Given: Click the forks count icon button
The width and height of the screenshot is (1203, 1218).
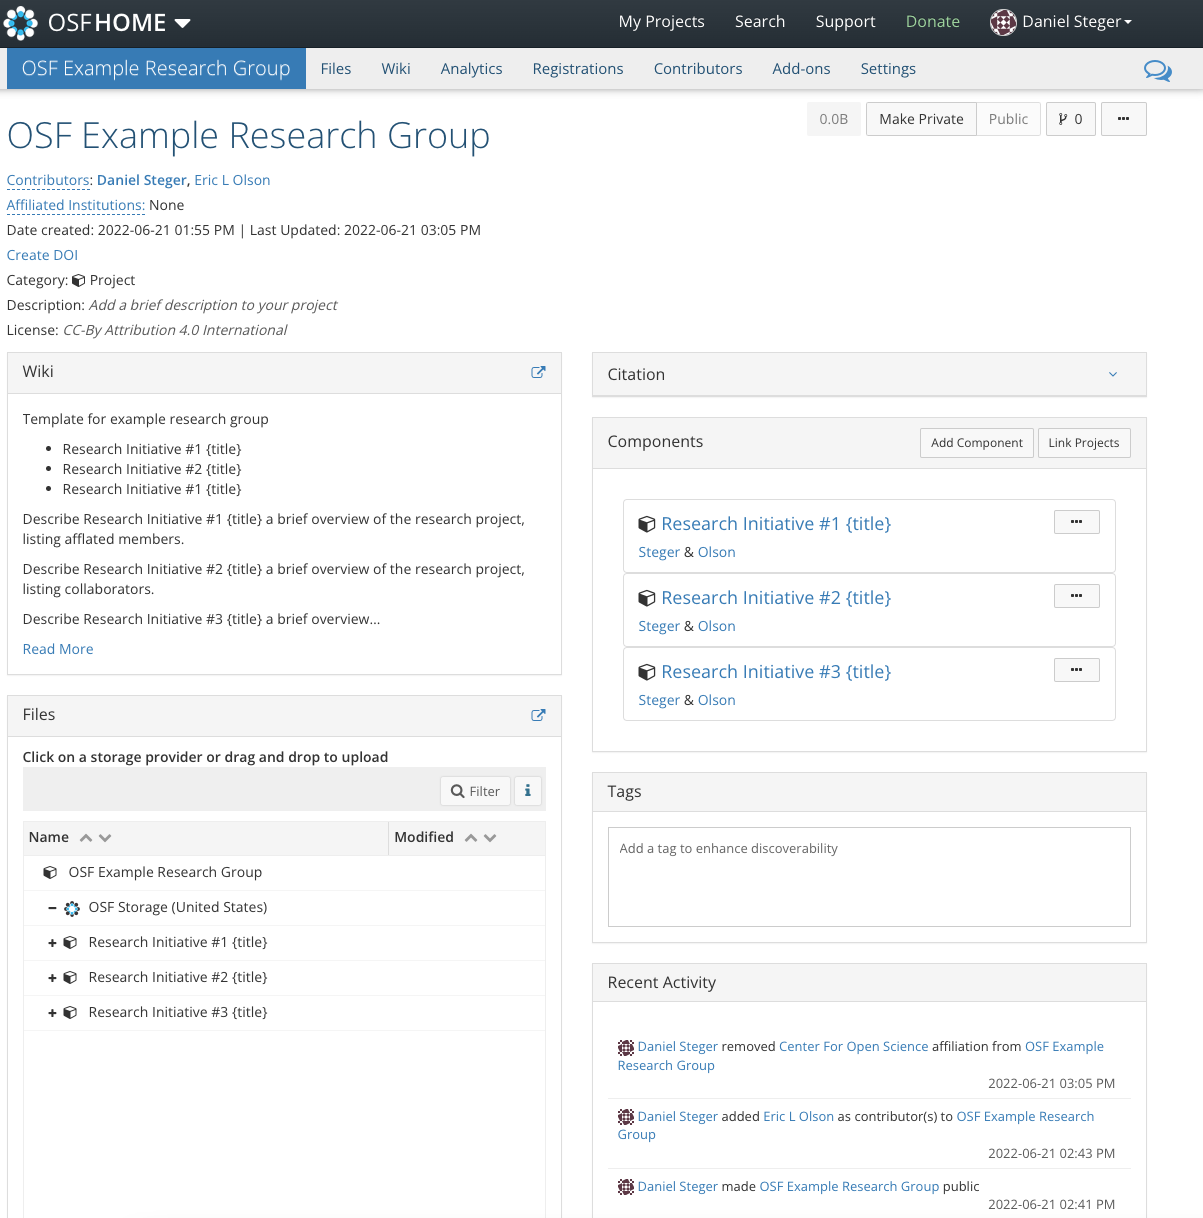Looking at the screenshot, I should tap(1070, 119).
